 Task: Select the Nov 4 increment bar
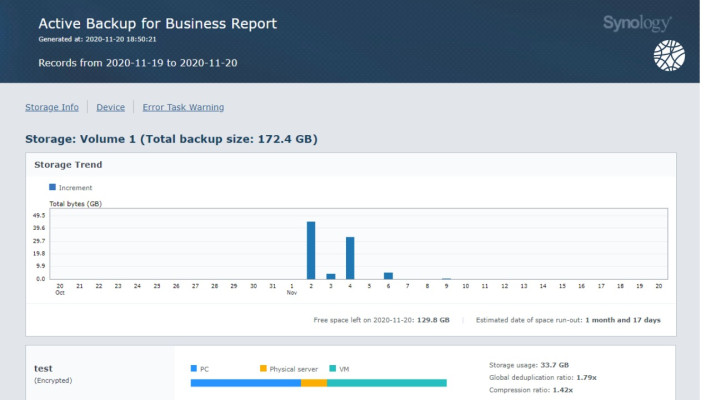(x=350, y=258)
